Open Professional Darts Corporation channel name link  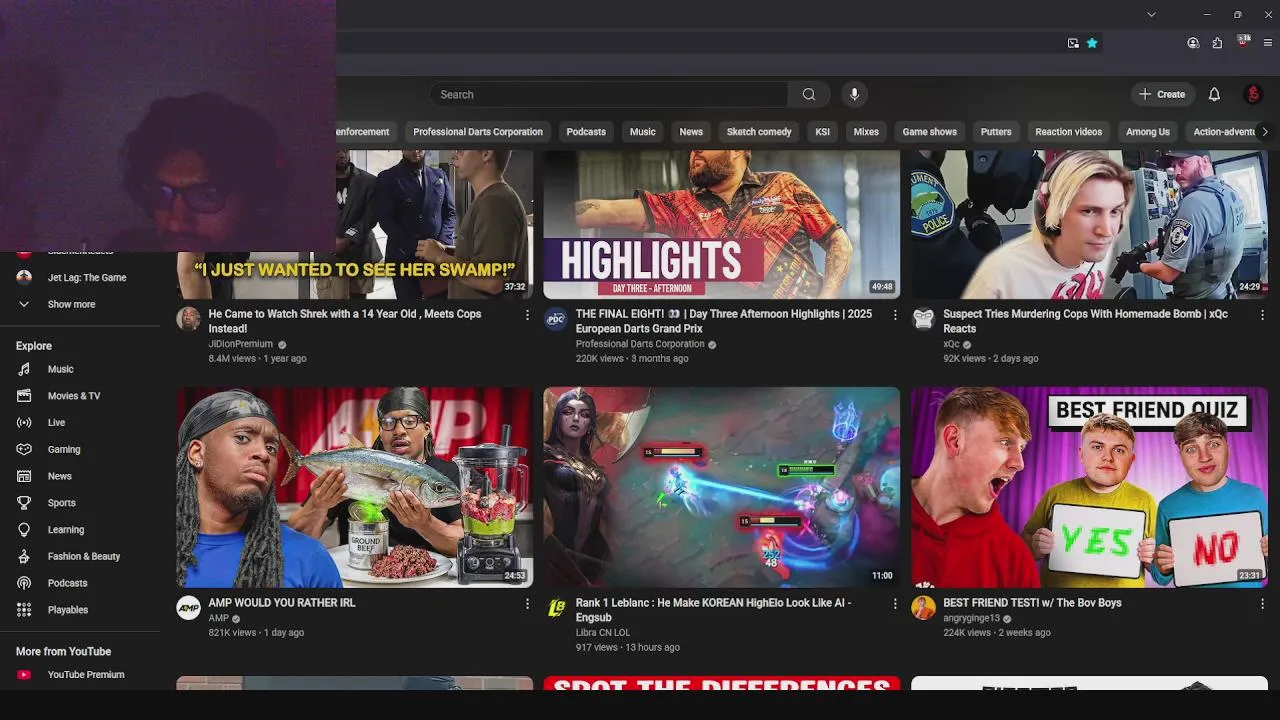pos(640,344)
